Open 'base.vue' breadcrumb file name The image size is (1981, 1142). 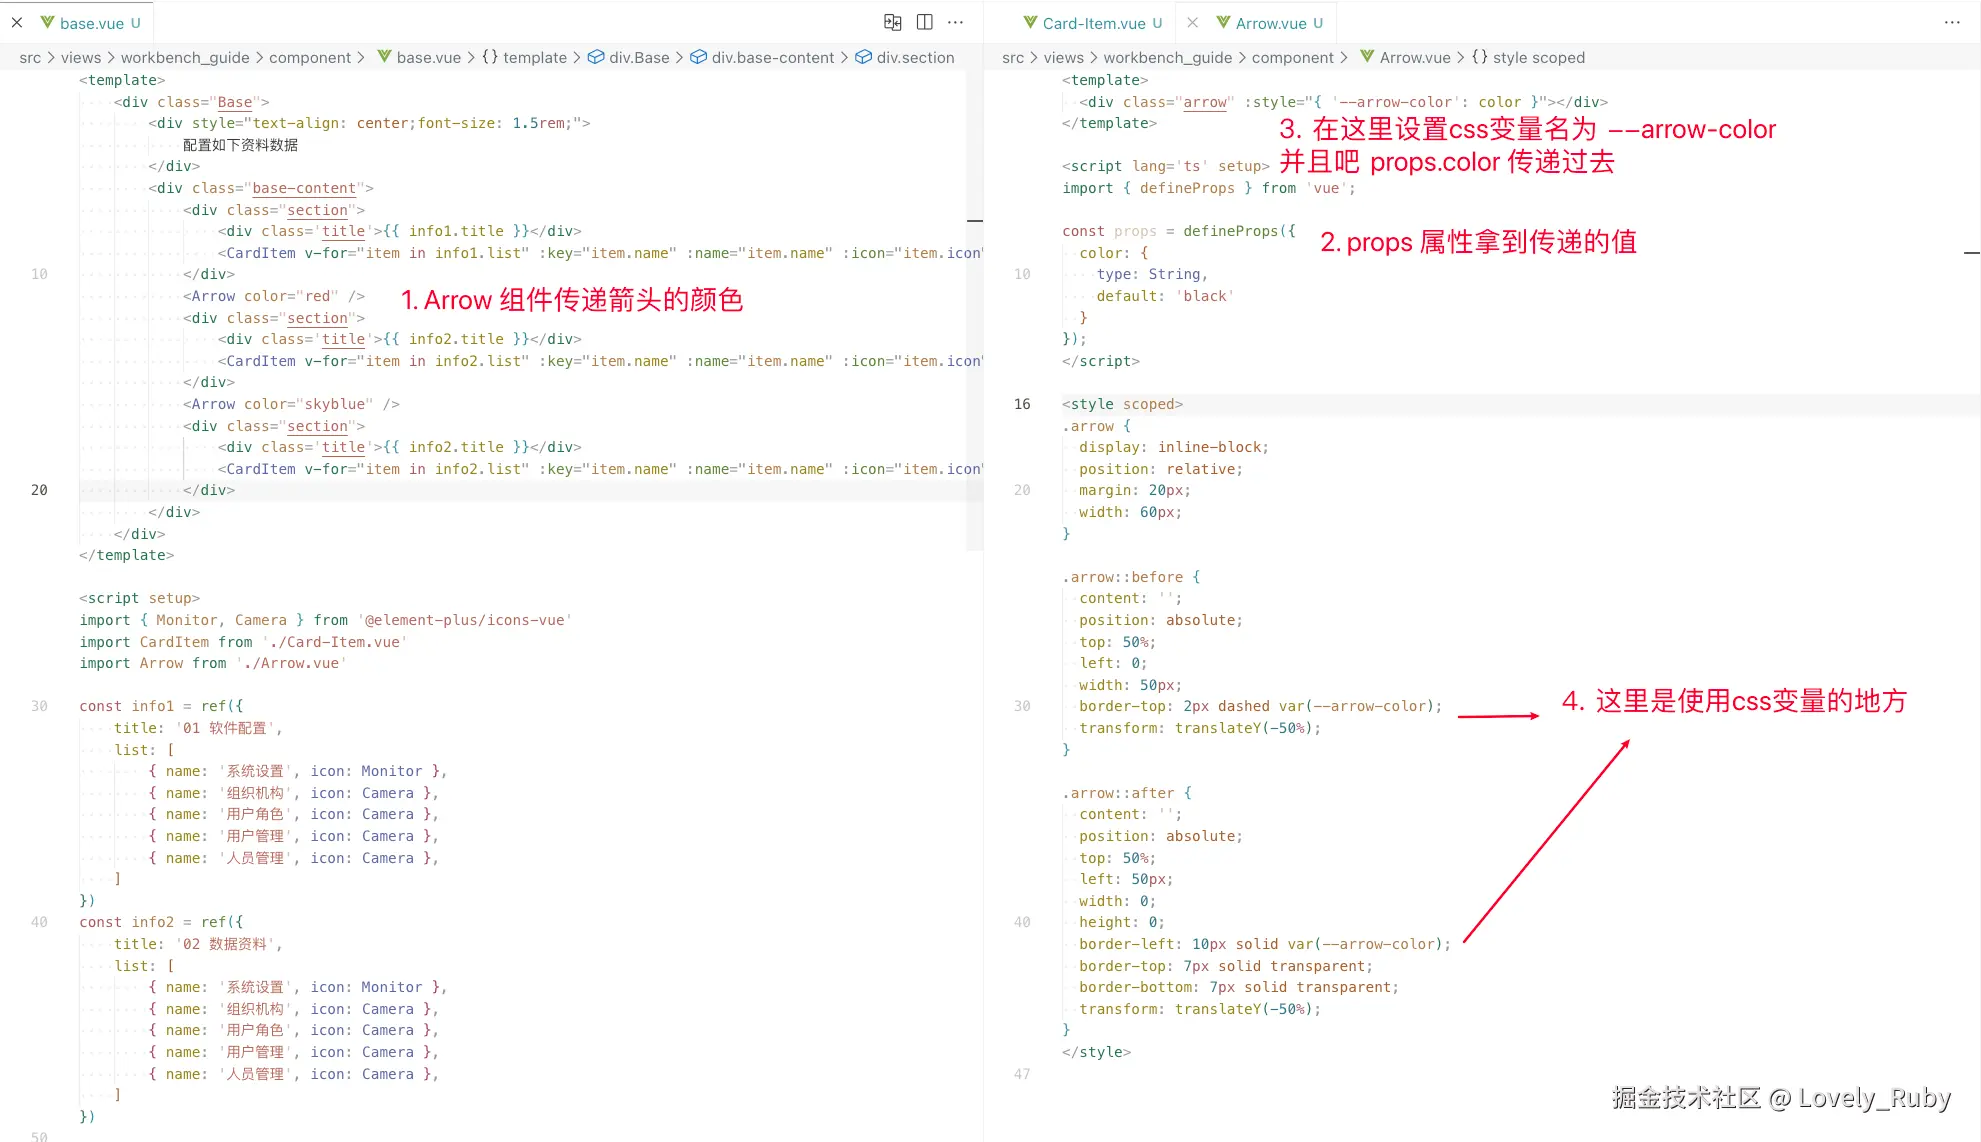429,58
